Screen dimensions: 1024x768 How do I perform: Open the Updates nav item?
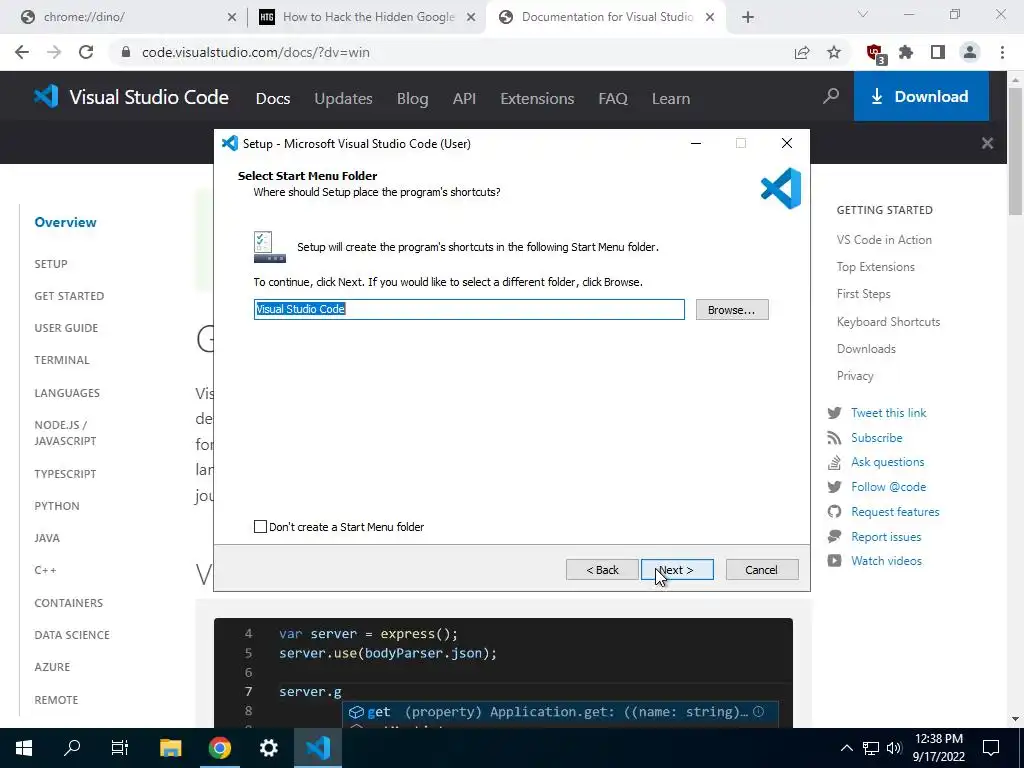click(x=344, y=99)
